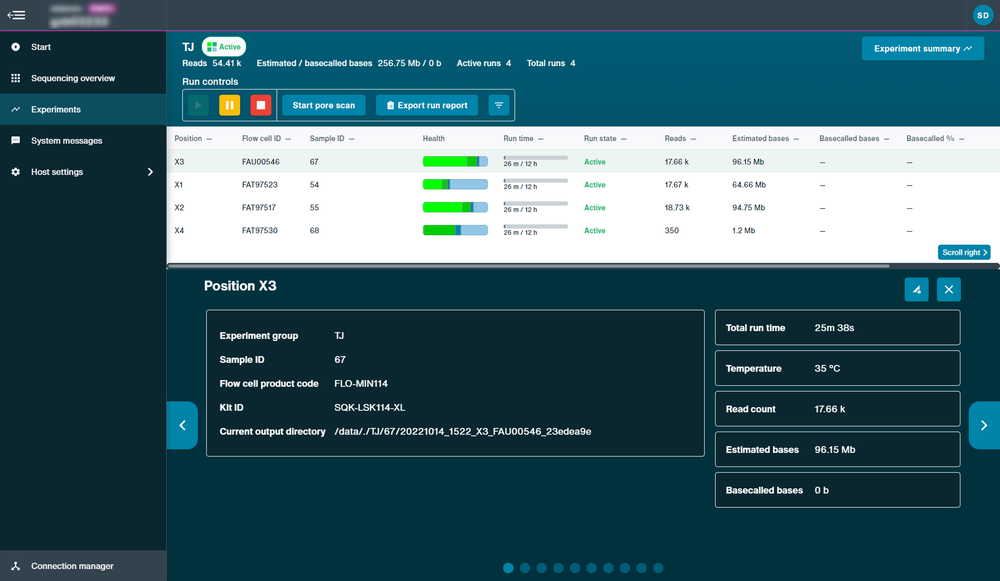Select the third pagination dot at the bottom
This screenshot has height=581, width=1000.
click(x=541, y=568)
